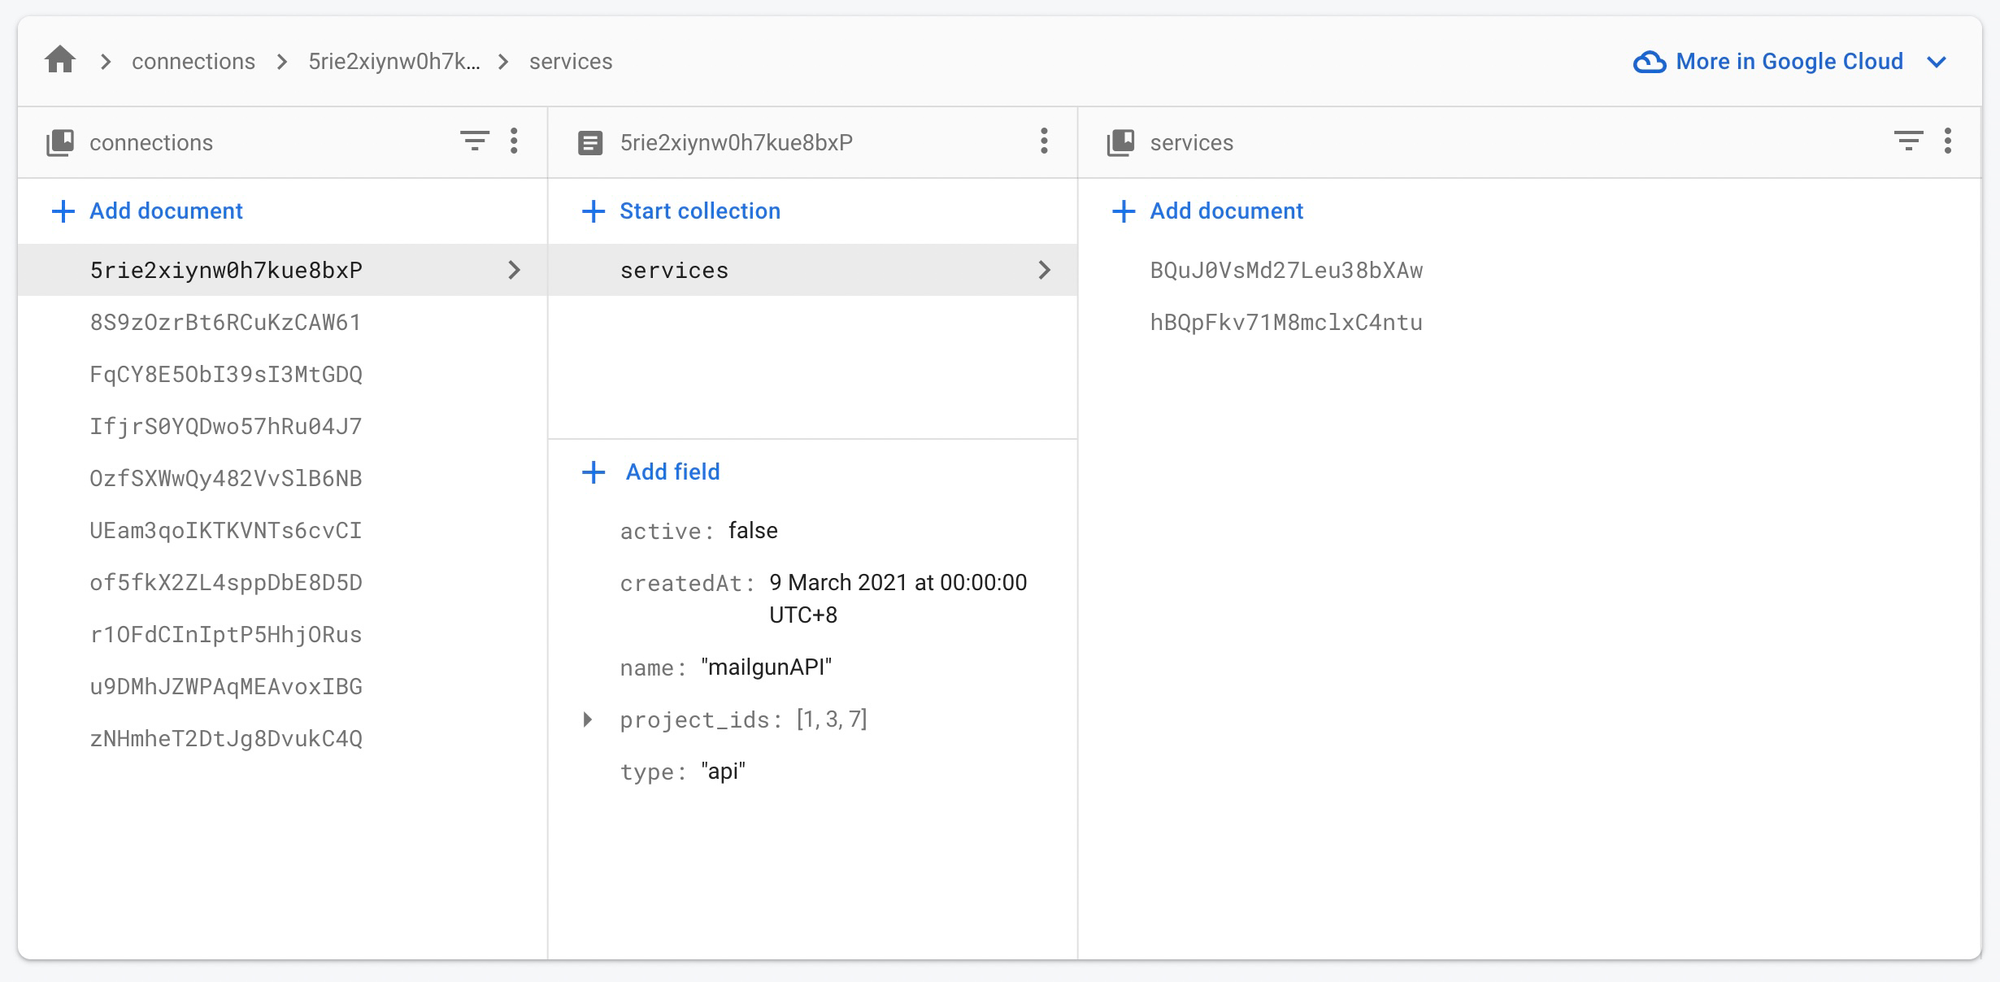Navigate to connections in the breadcrumb

coord(193,62)
